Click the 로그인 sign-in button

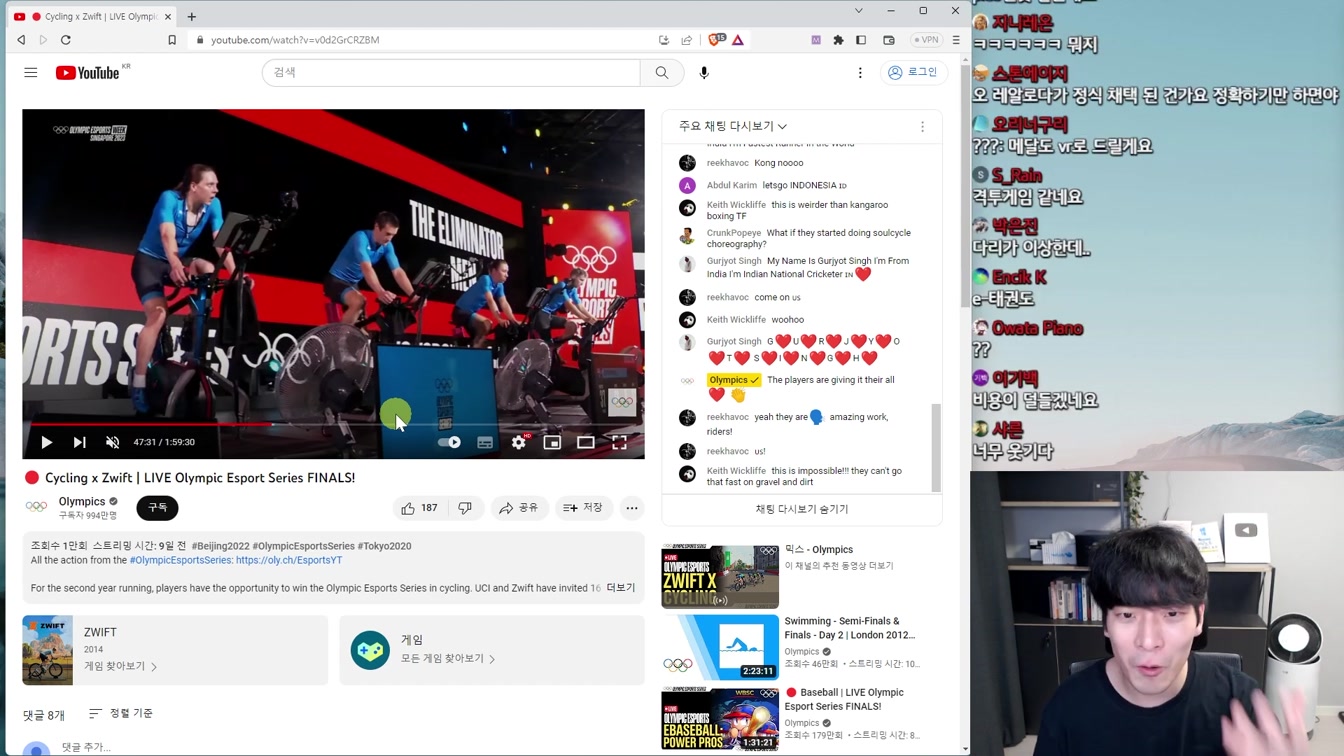coord(914,73)
